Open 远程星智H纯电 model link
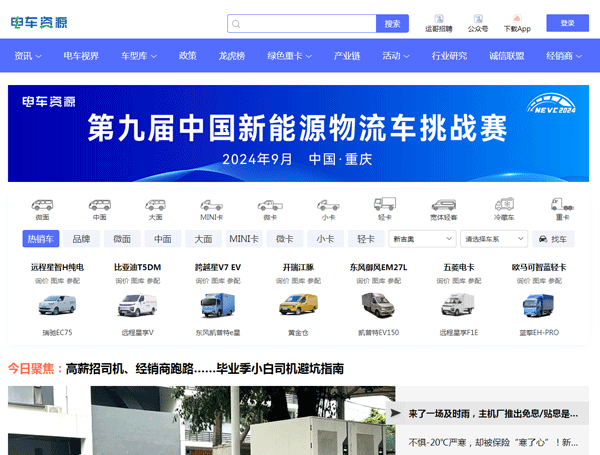 point(57,267)
